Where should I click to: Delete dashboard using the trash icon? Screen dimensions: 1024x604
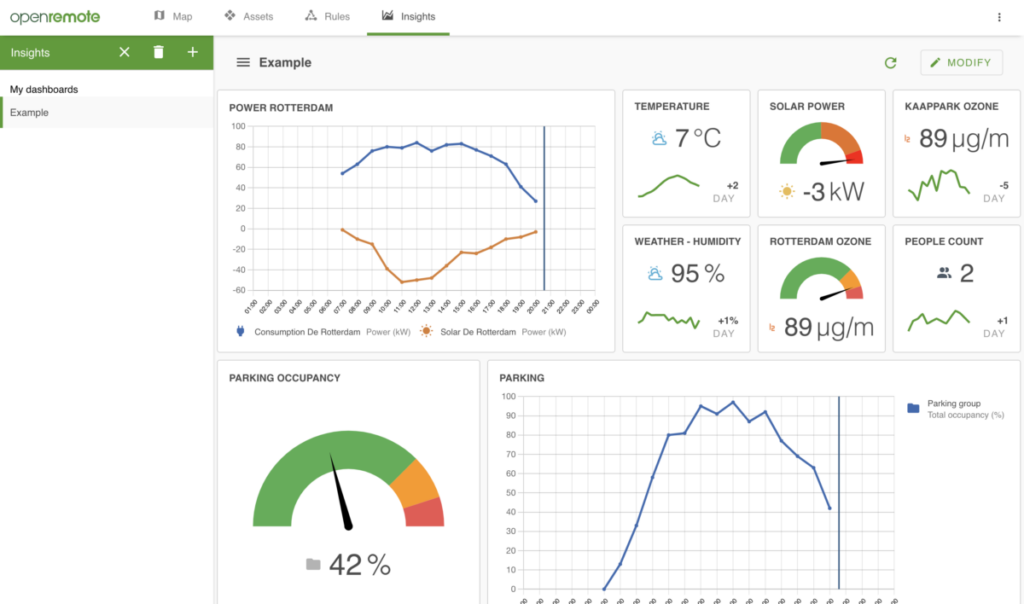pos(158,52)
